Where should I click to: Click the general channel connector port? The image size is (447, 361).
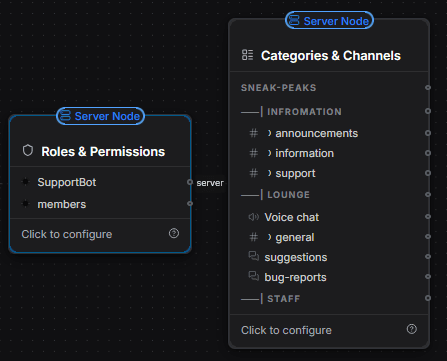428,237
